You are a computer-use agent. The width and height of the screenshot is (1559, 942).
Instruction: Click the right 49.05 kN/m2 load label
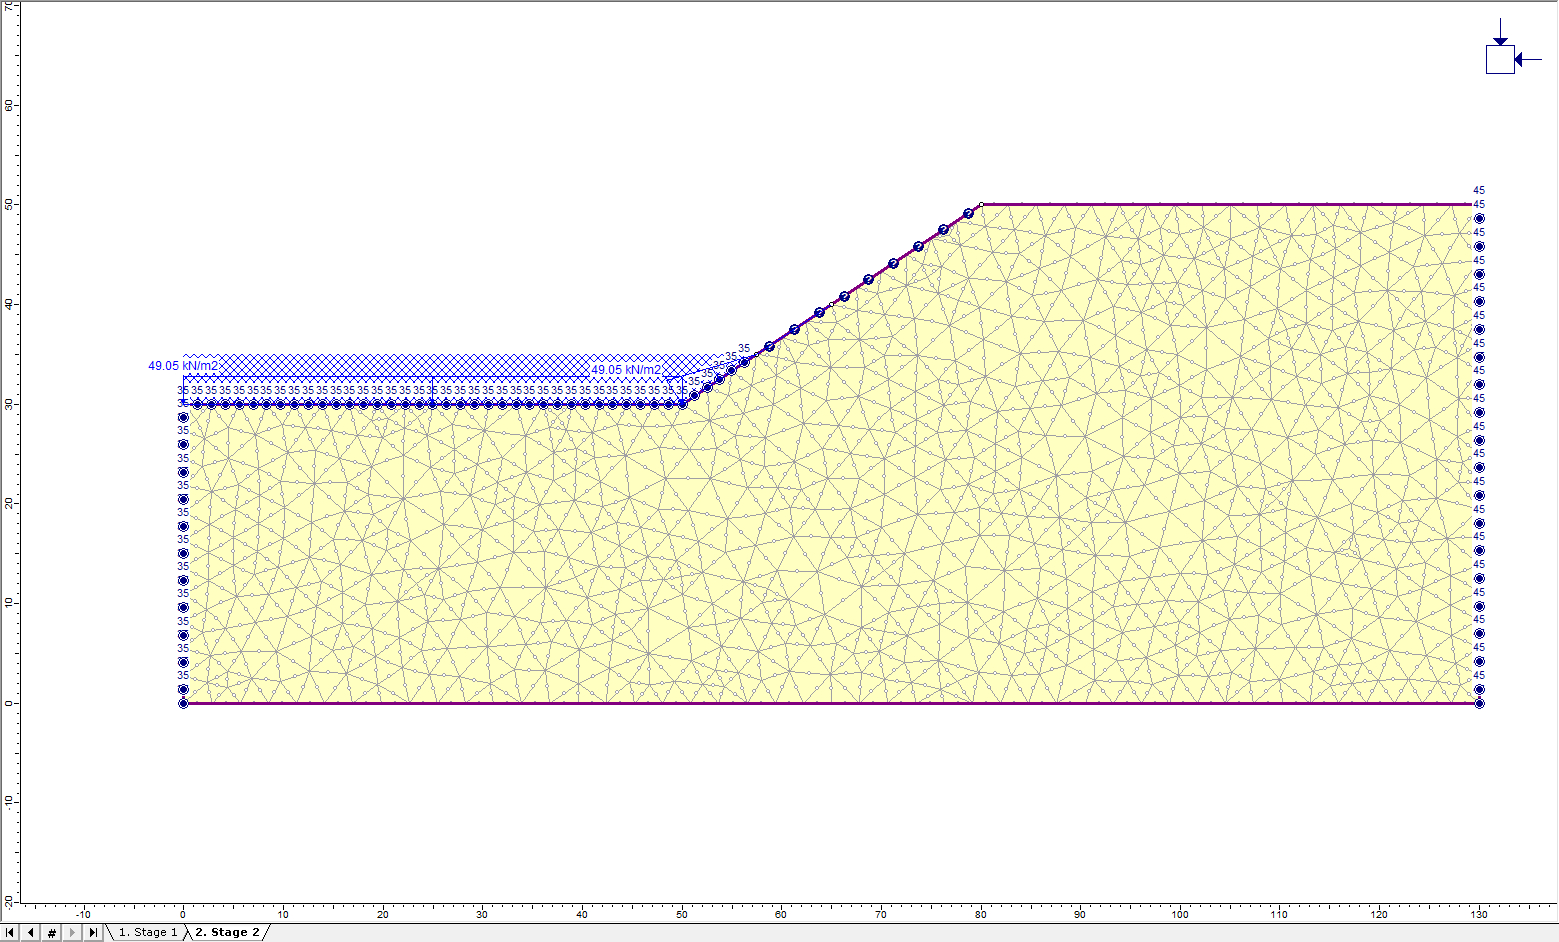(626, 370)
